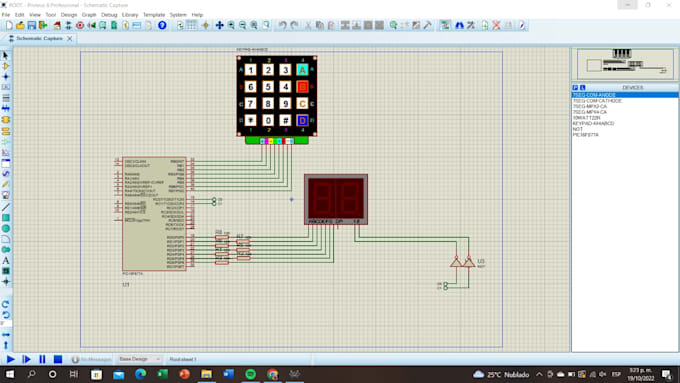Open the Base Design variant dropdown

(x=139, y=359)
